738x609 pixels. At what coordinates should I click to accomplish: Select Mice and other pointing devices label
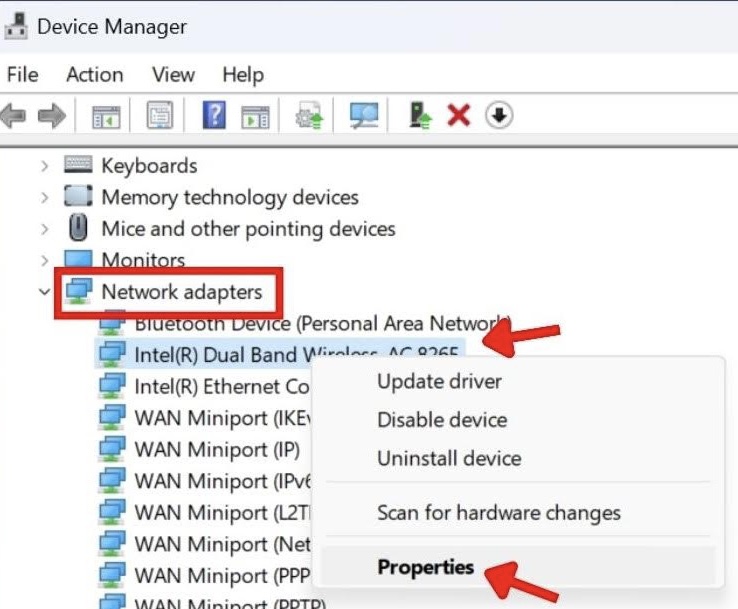tap(248, 229)
